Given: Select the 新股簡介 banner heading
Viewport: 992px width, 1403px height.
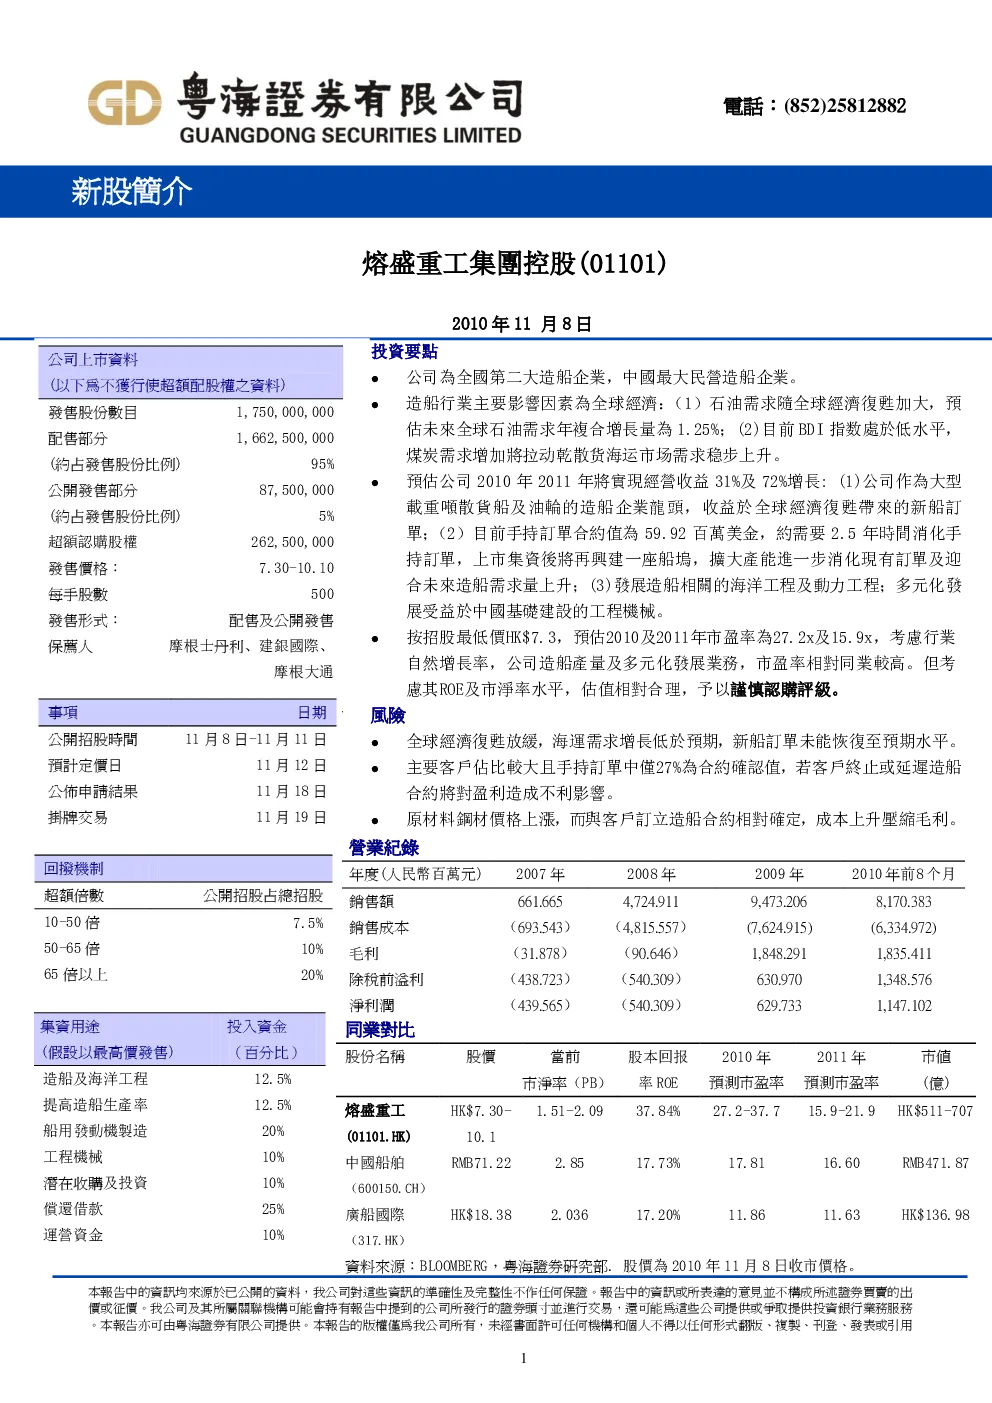Looking at the screenshot, I should click(x=131, y=191).
